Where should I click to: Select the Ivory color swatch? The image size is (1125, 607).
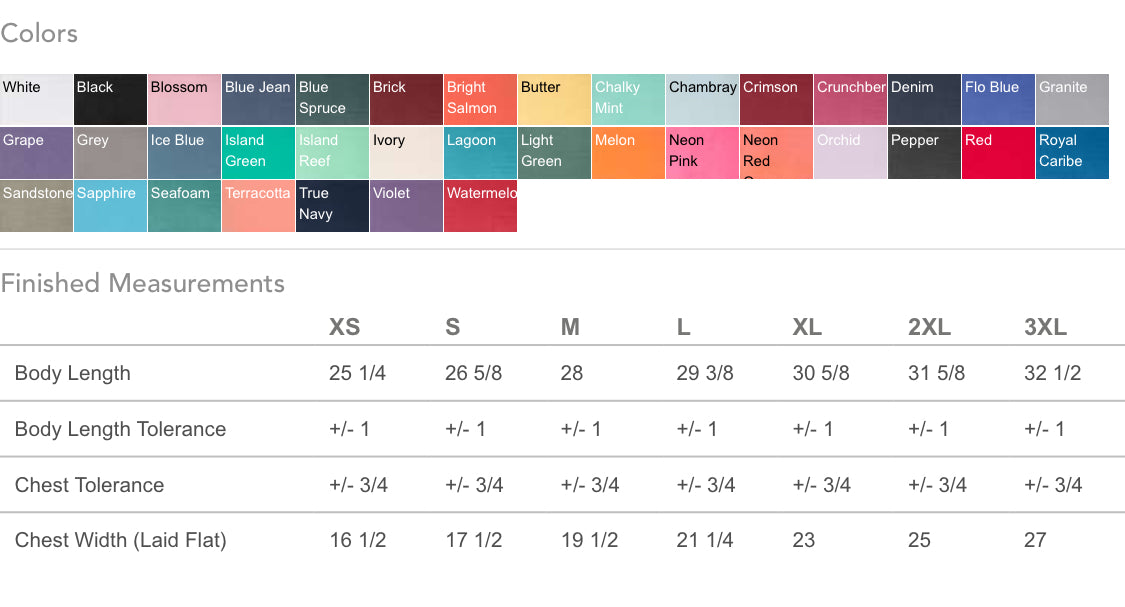406,153
